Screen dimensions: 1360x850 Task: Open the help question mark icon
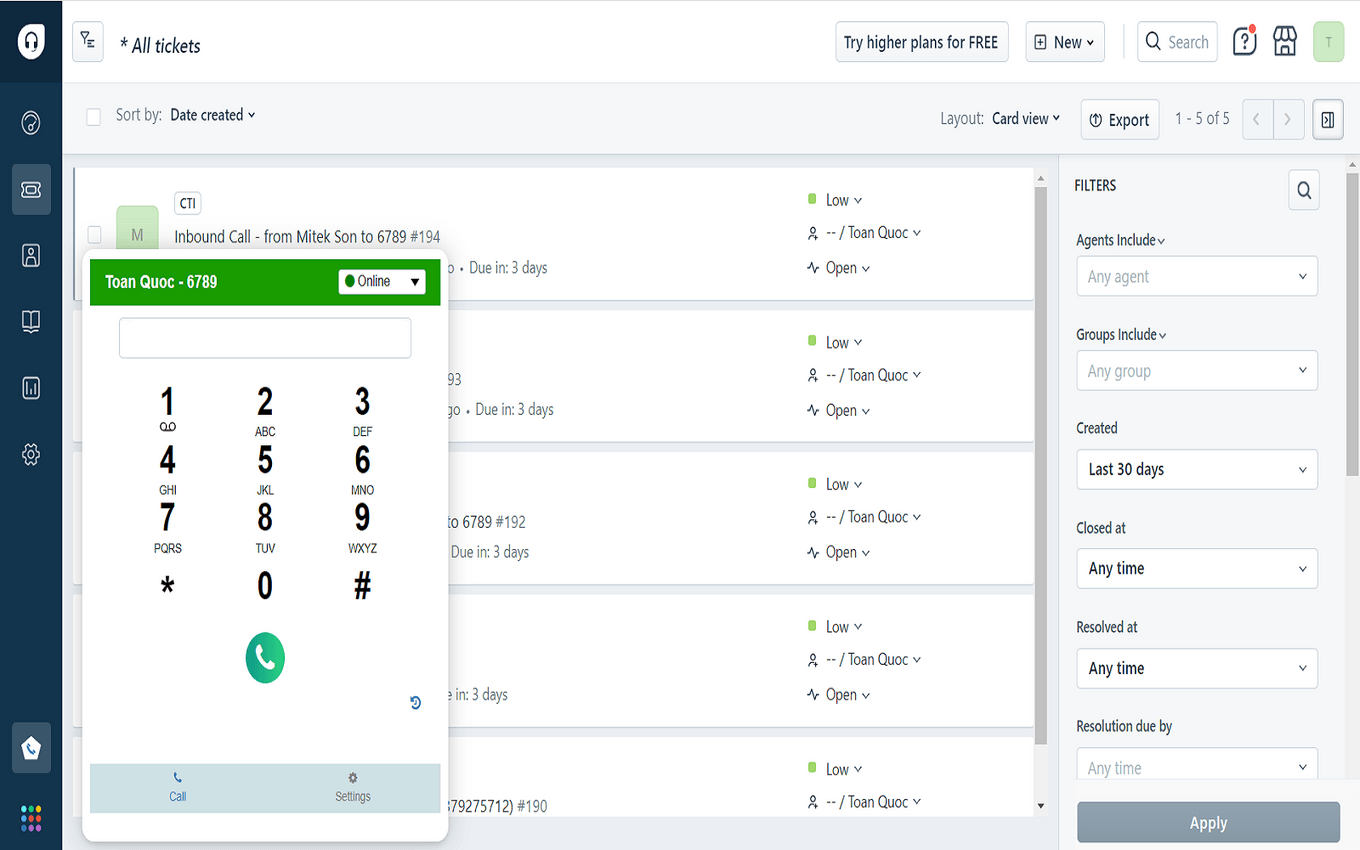point(1244,42)
